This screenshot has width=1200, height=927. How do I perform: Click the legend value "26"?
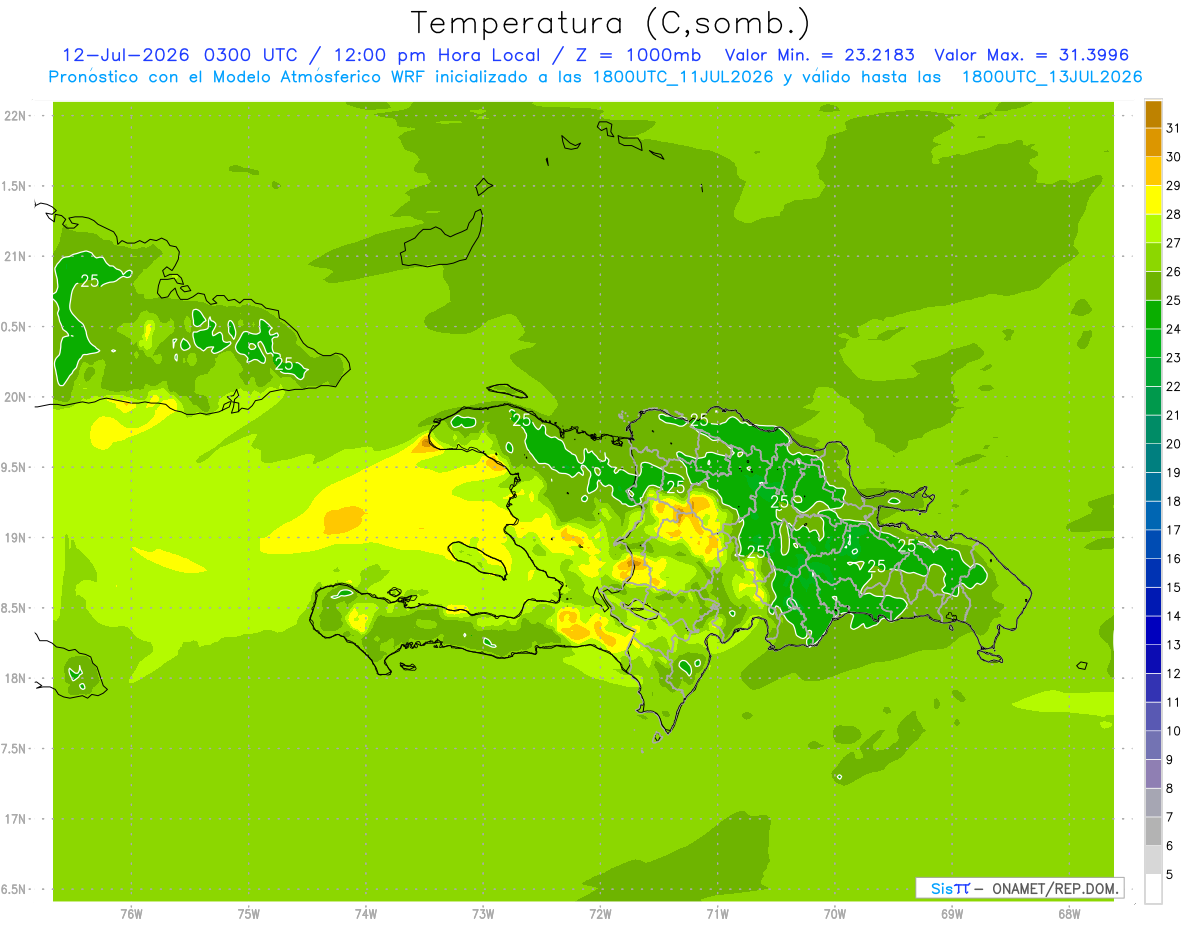[x=1174, y=272]
